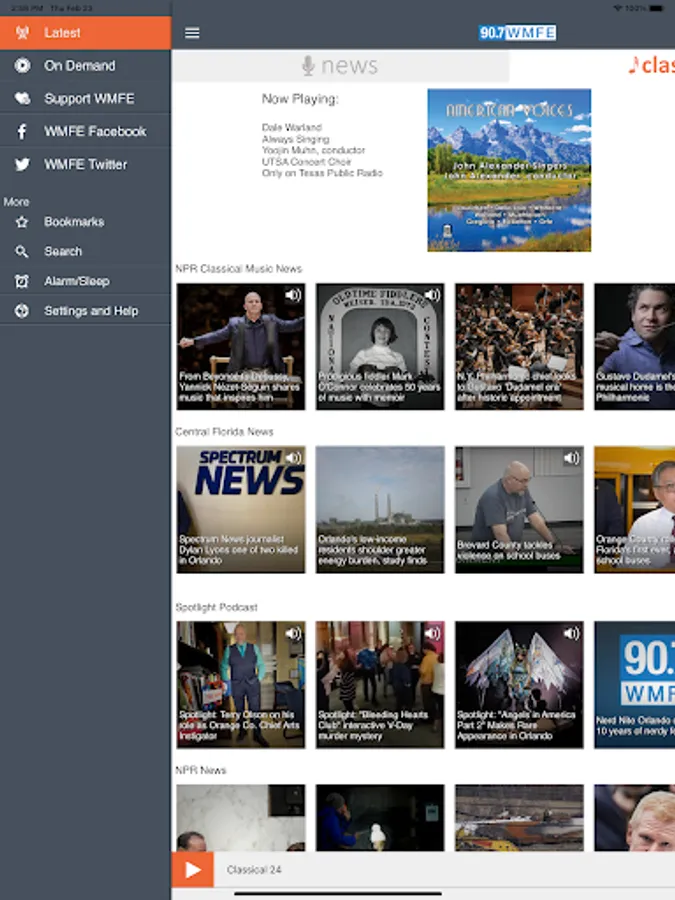This screenshot has height=900, width=675.
Task: Click the NPR News section heading
Action: click(200, 770)
